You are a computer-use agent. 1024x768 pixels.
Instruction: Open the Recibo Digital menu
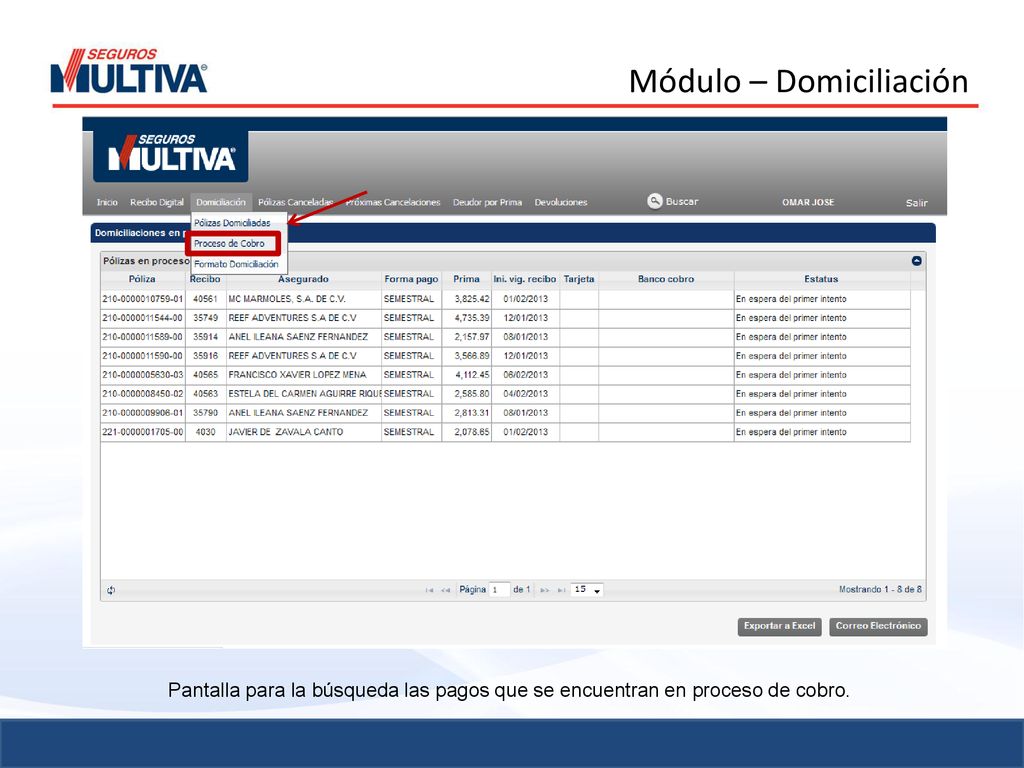pyautogui.click(x=157, y=202)
